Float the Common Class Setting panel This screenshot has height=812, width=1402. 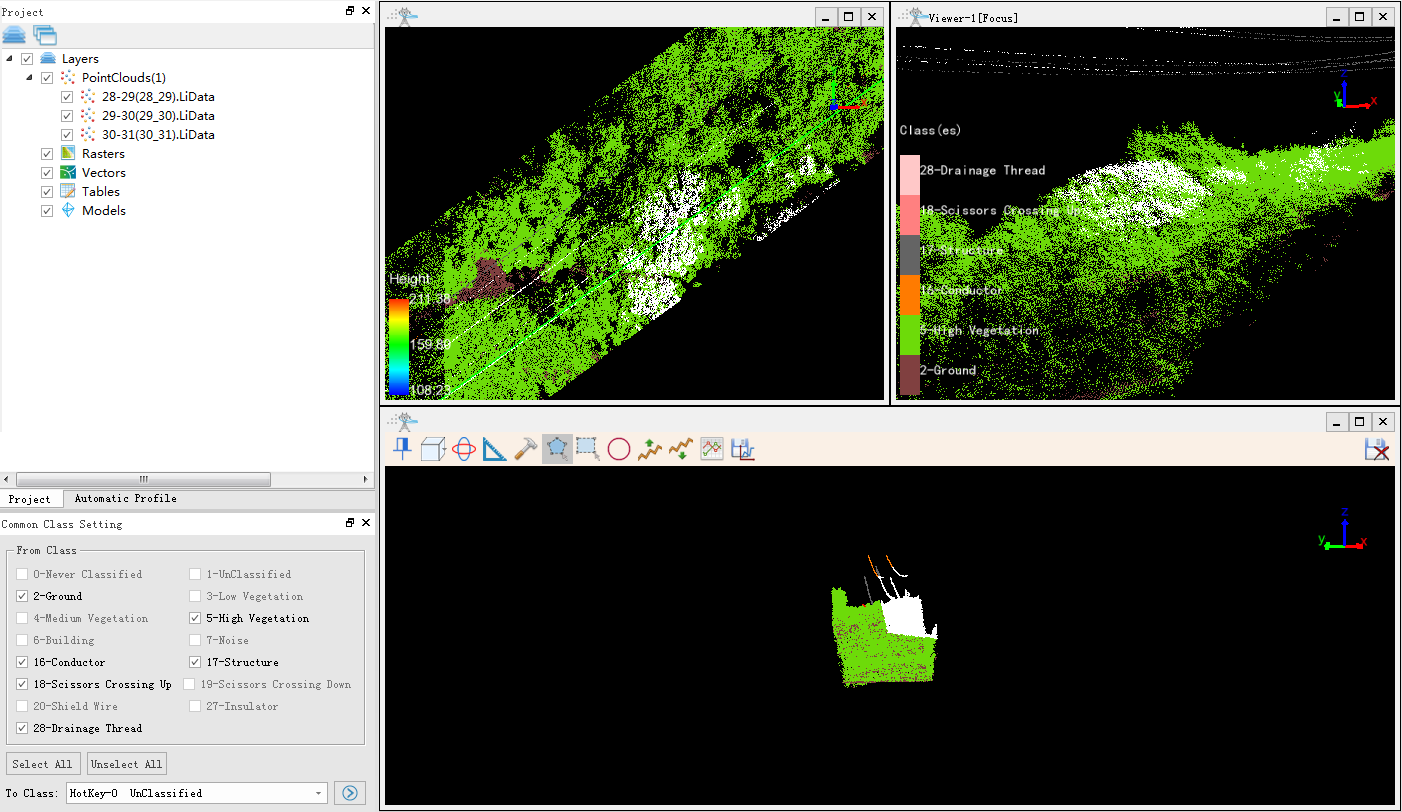(x=350, y=523)
